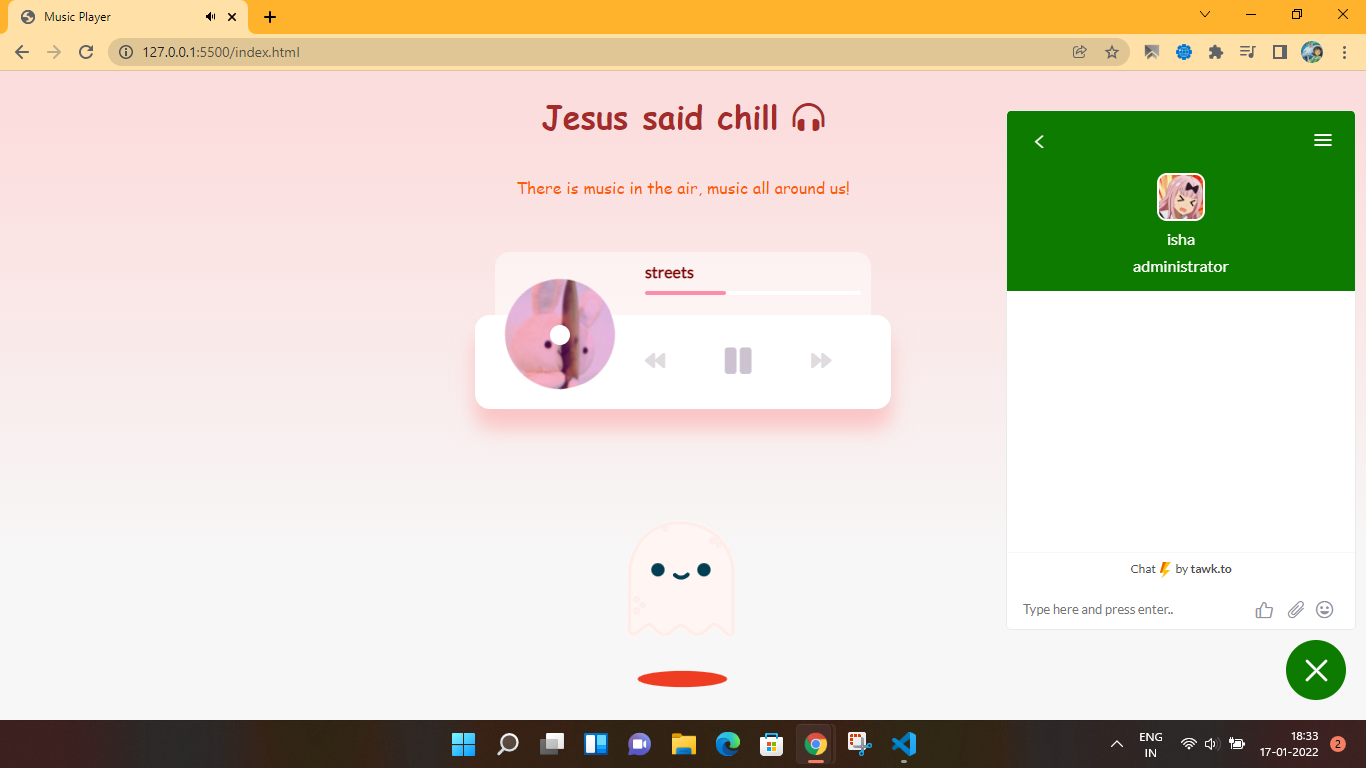1366x768 pixels.
Task: Click the Jesus said chill heading
Action: (683, 118)
